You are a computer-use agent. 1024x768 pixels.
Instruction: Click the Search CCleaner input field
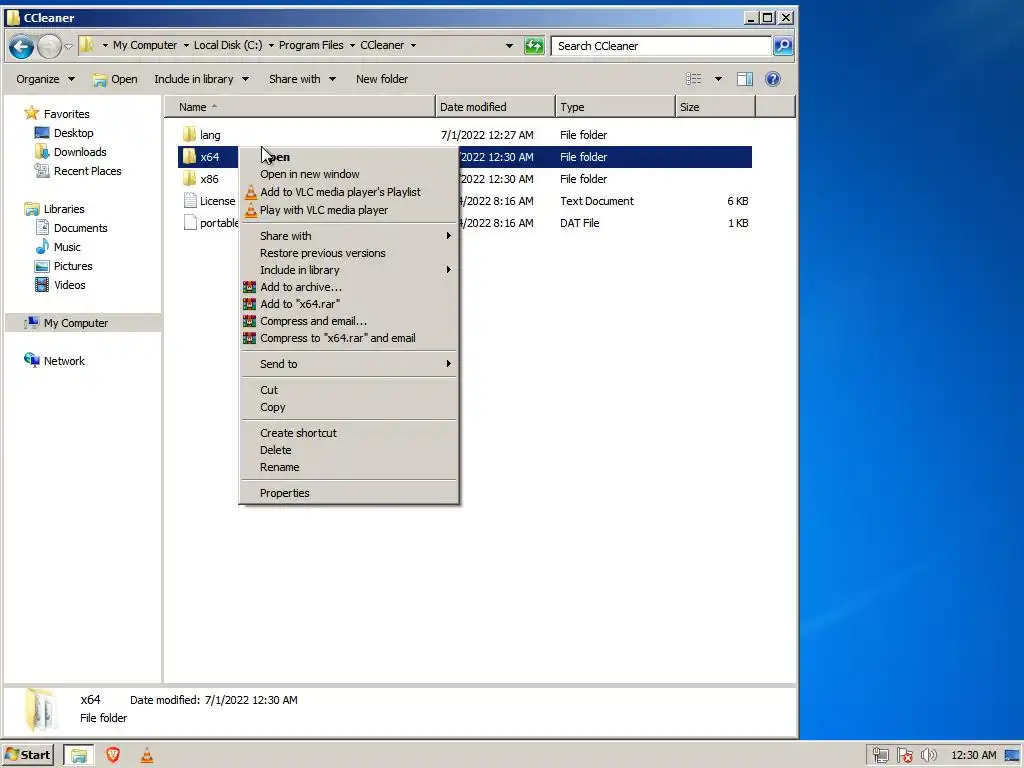tap(661, 46)
